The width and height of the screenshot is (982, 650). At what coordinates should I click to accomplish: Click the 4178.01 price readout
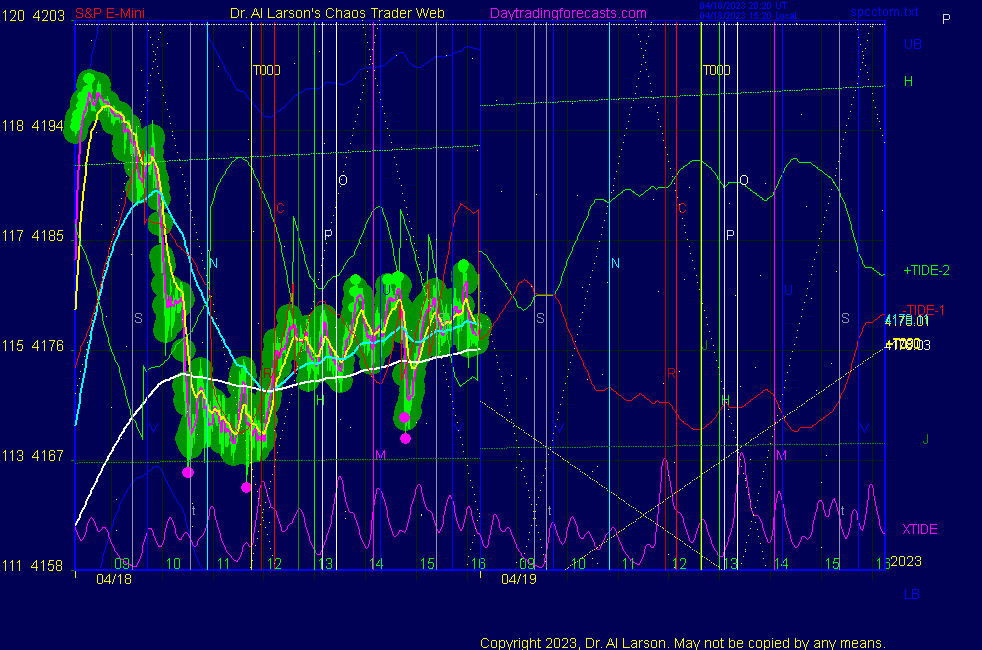tap(906, 321)
